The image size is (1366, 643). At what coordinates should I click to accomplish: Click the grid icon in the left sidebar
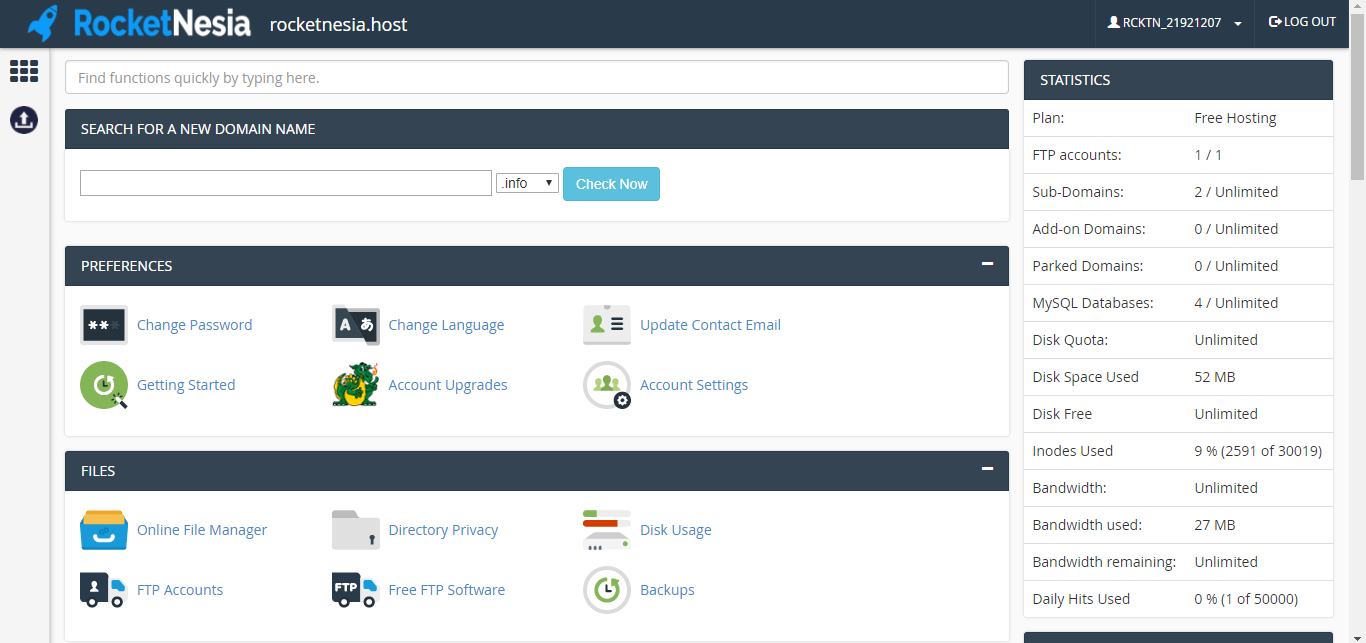coord(23,71)
